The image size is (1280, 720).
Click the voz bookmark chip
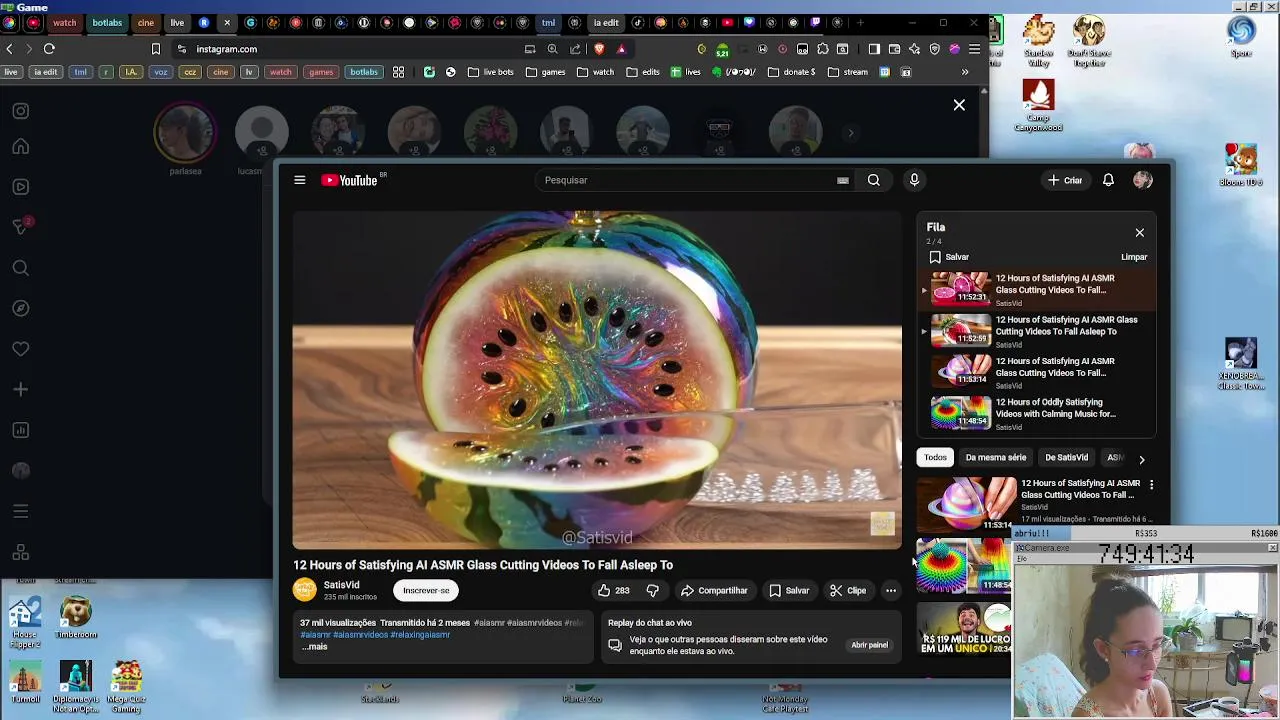pyautogui.click(x=161, y=72)
